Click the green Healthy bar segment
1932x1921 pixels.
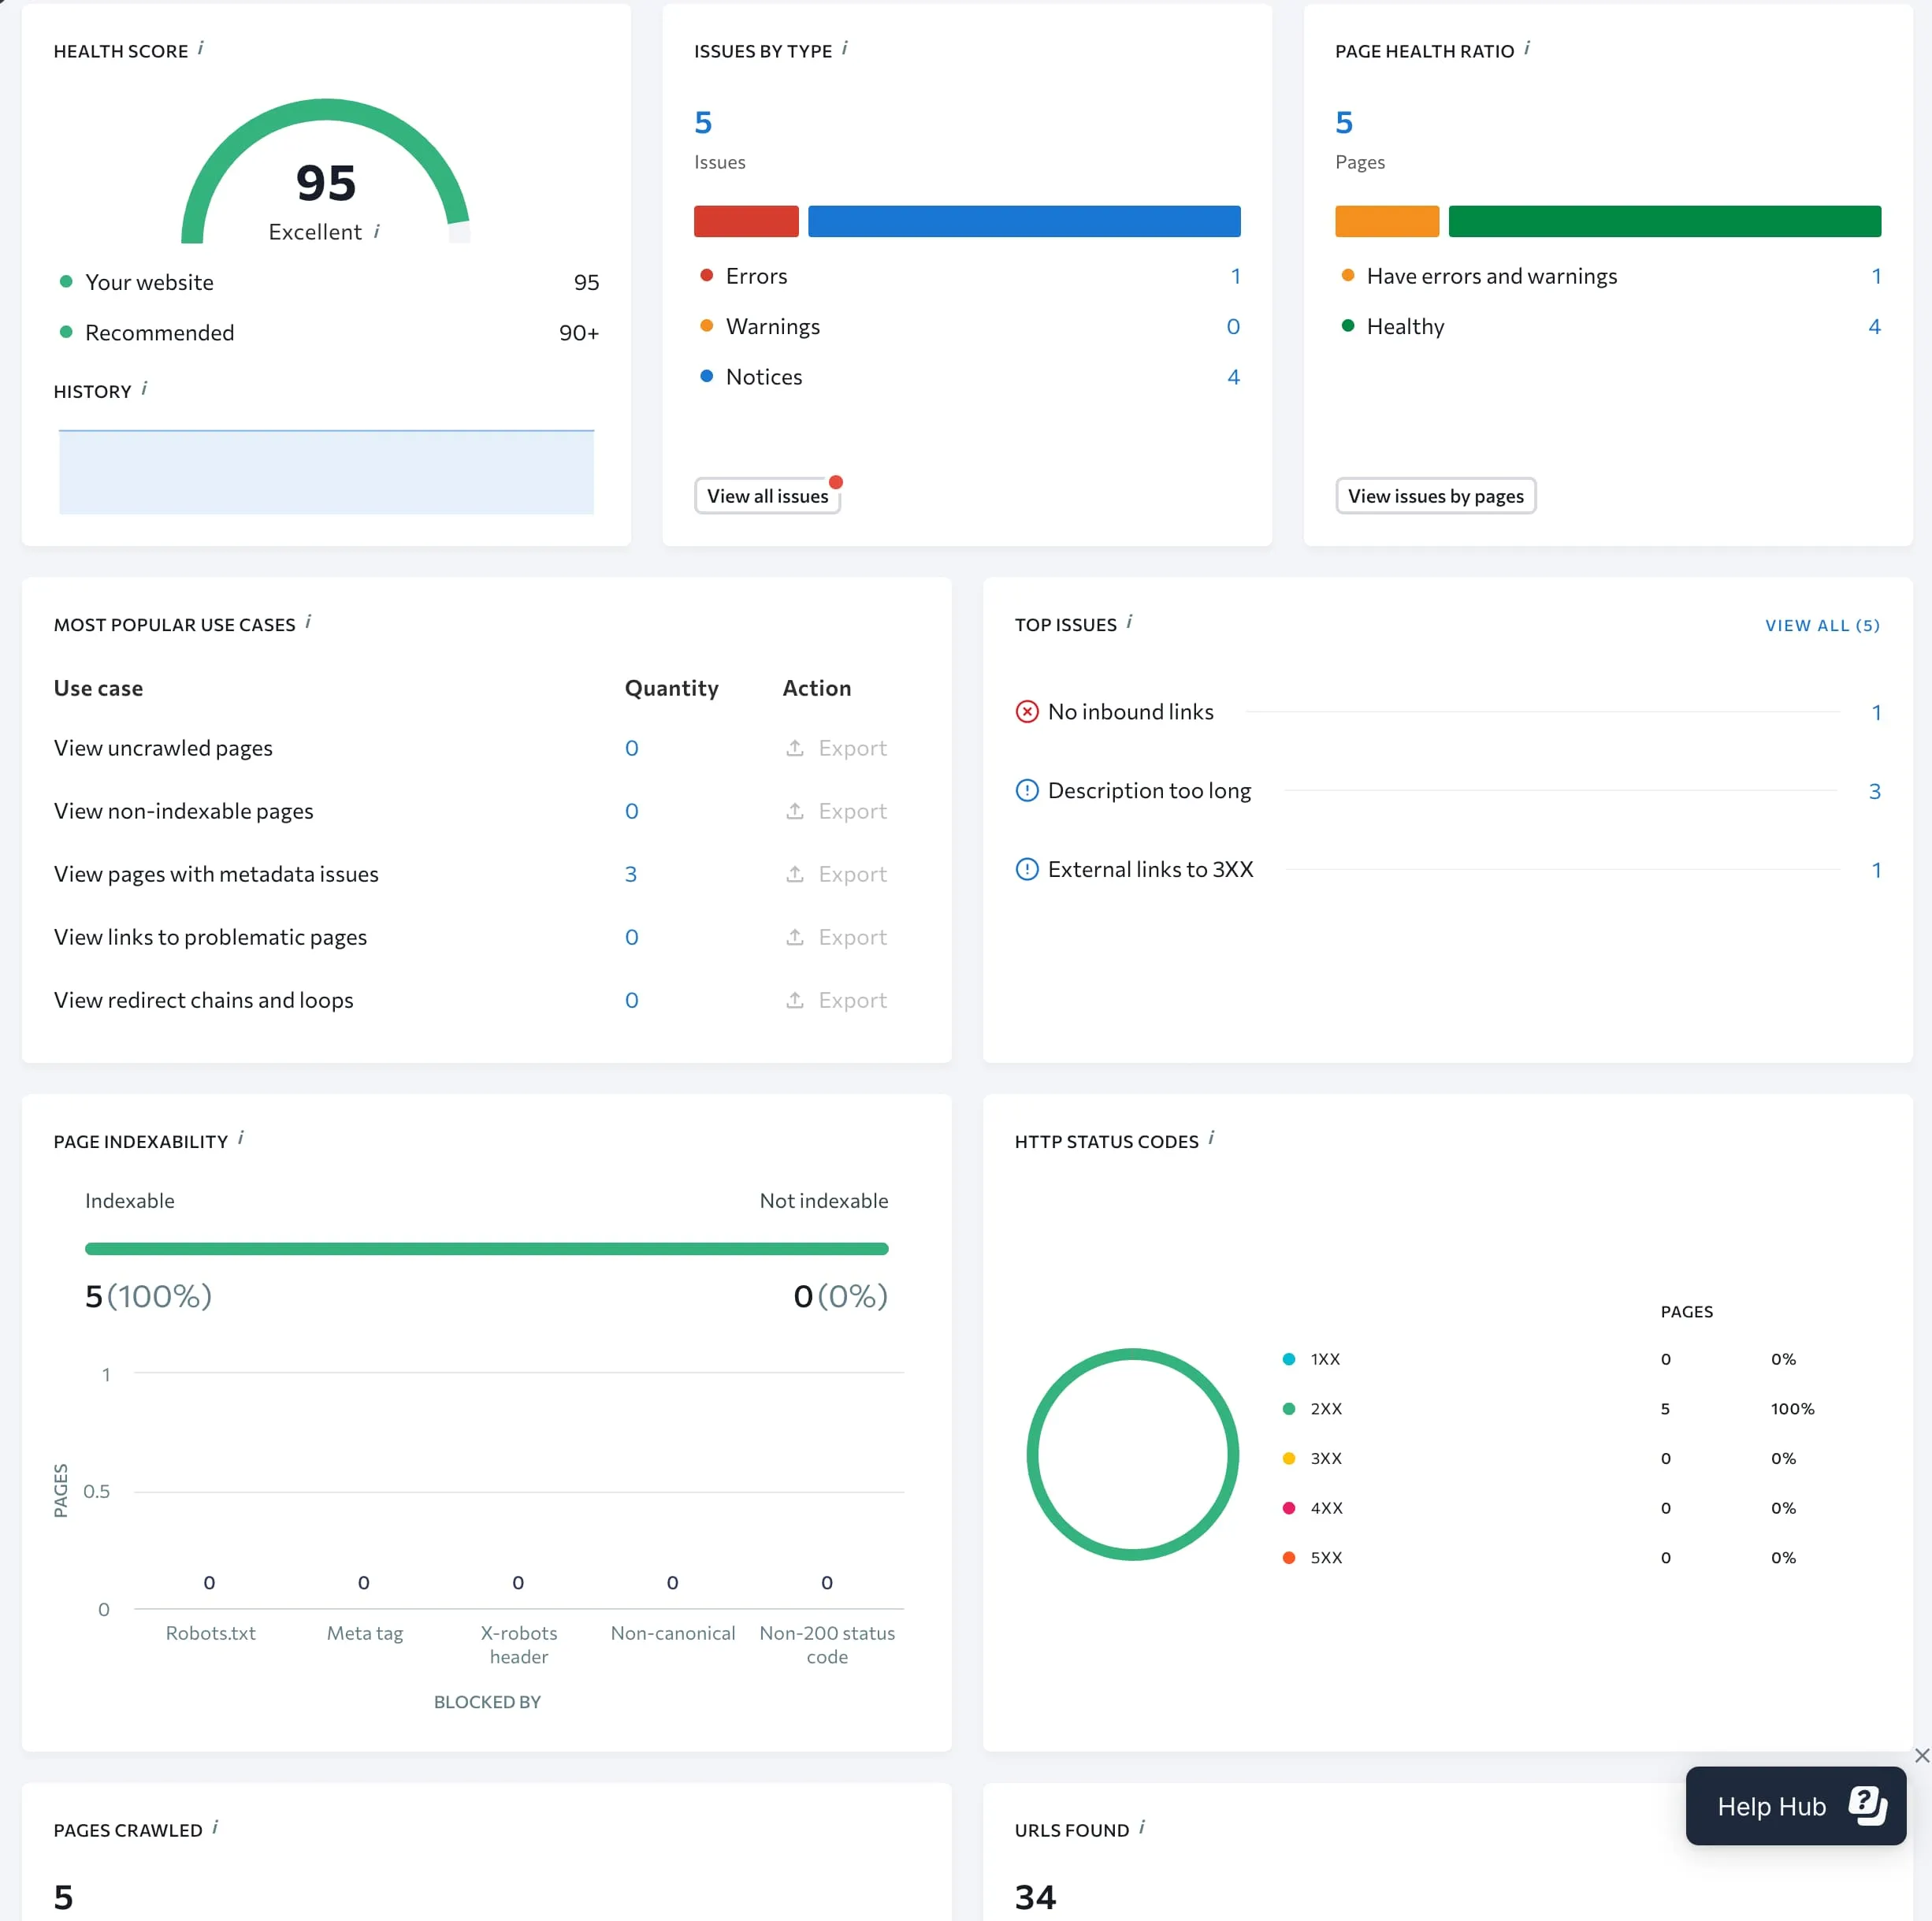pyautogui.click(x=1664, y=221)
